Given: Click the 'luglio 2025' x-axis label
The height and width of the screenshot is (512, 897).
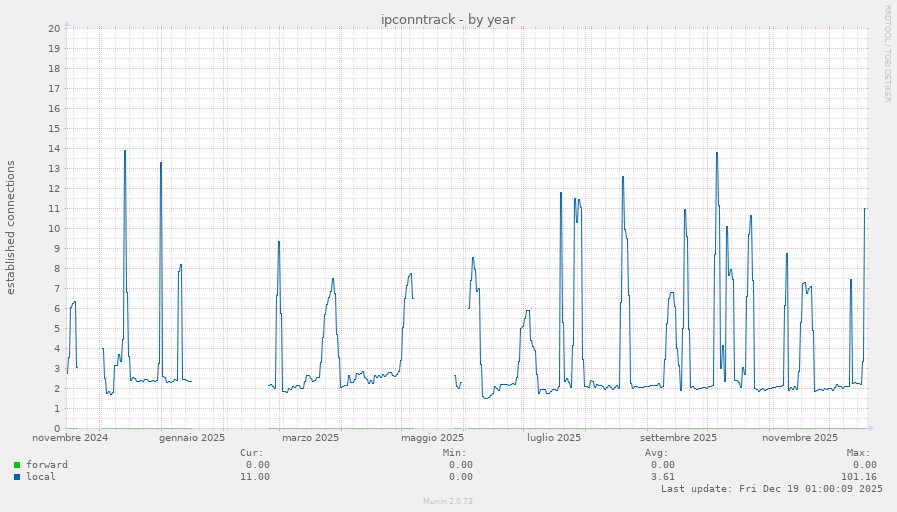Looking at the screenshot, I should click(554, 438).
